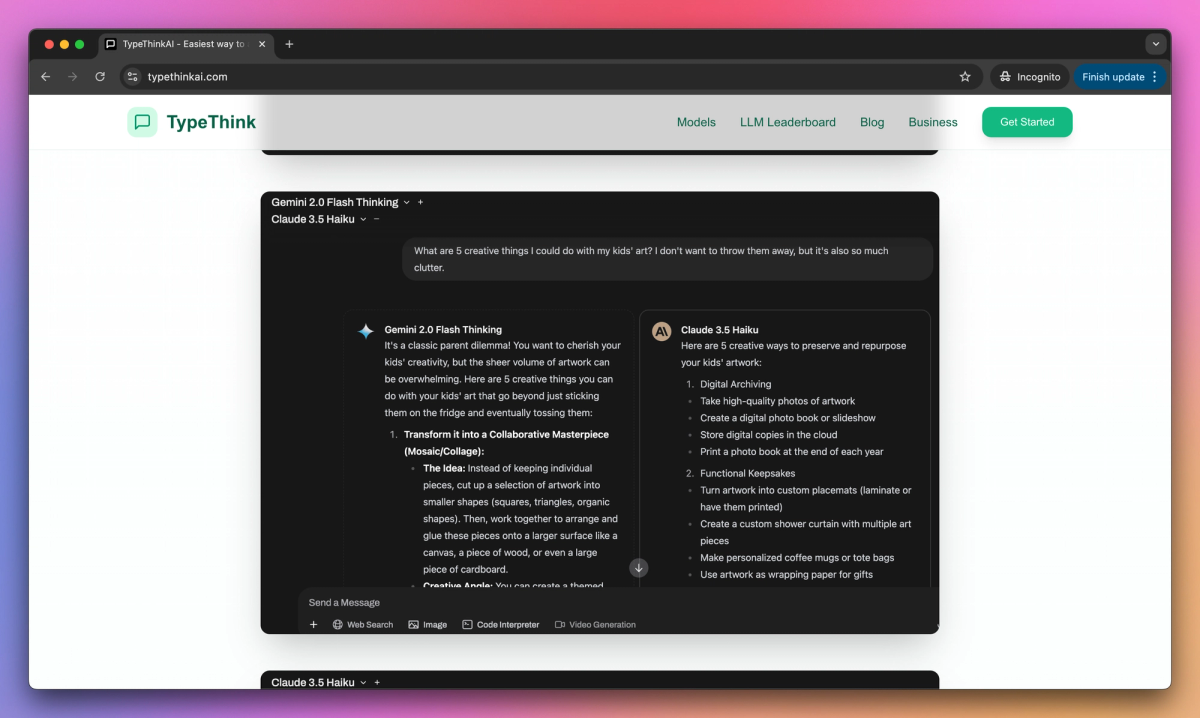Visit the Blog link
1200x718 pixels.
871,122
